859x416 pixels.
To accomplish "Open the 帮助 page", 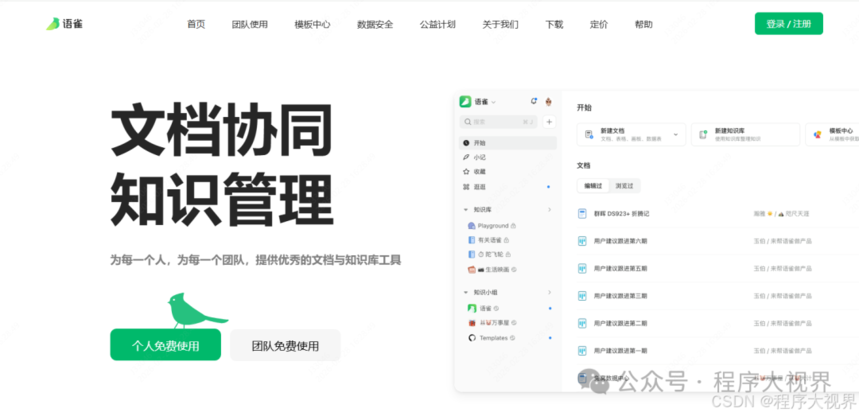I will [644, 24].
